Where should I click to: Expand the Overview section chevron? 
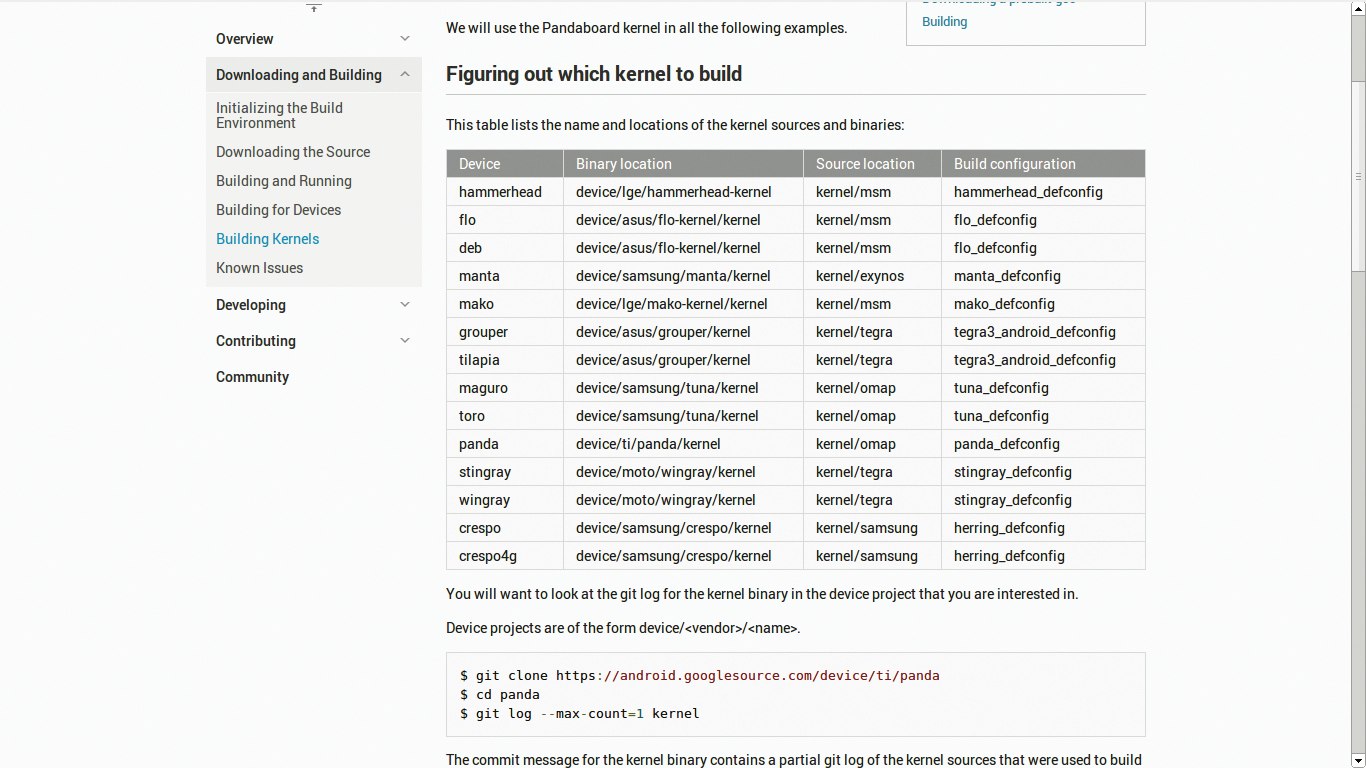click(405, 39)
